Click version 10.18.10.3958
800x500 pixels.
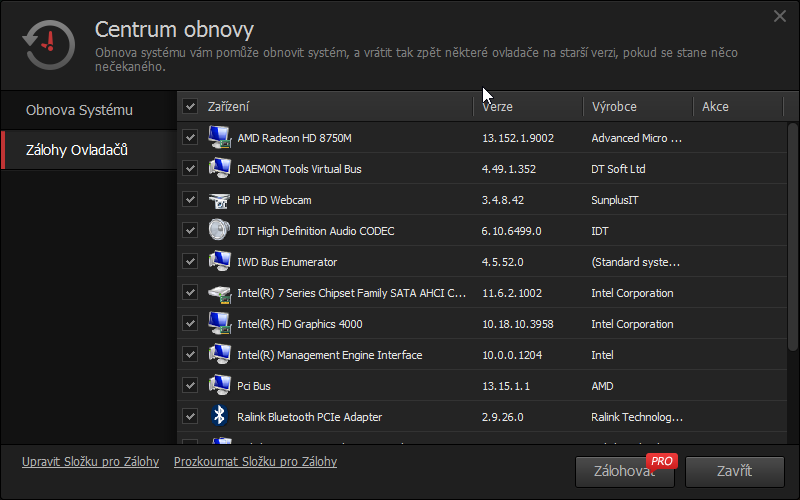518,324
